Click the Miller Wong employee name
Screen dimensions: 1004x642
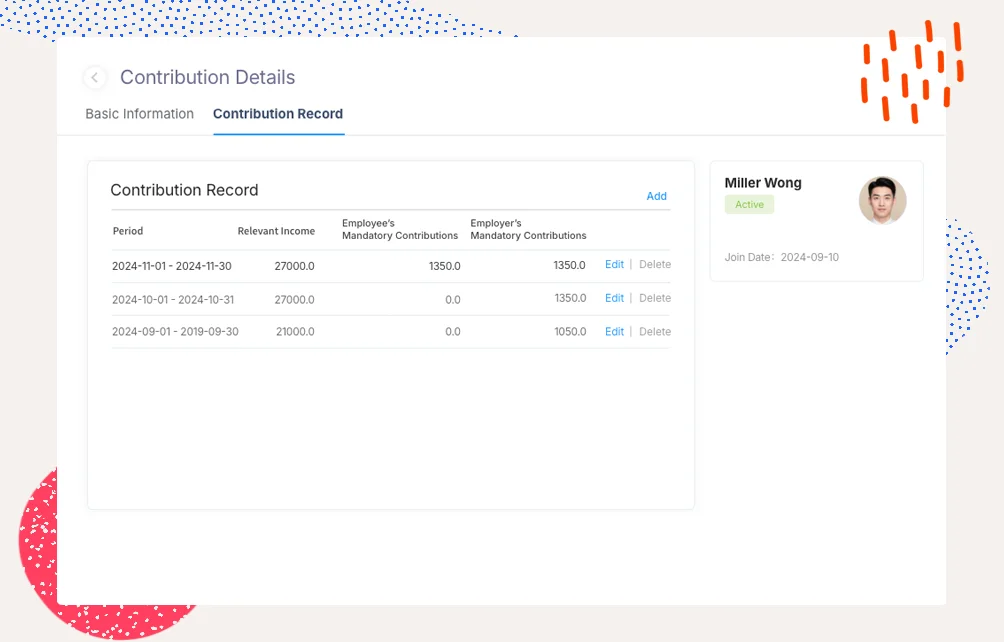coord(763,183)
